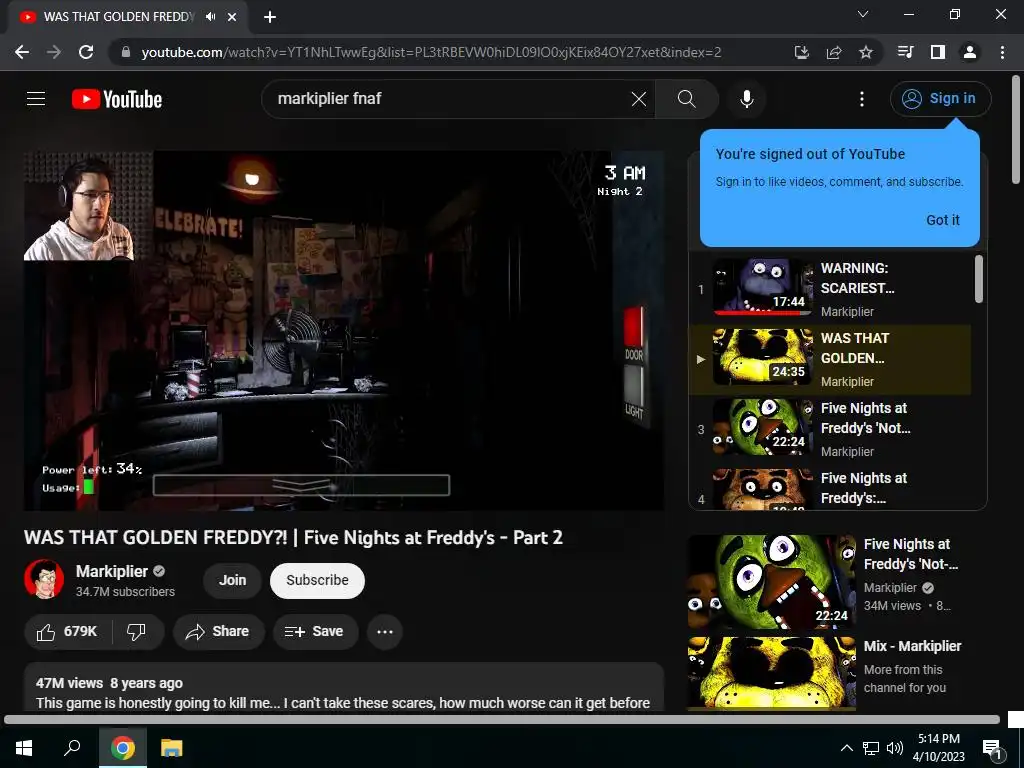Close the WAS THAT GOLDEN FREDDY tab
Viewport: 1024px width, 768px height.
[x=232, y=17]
